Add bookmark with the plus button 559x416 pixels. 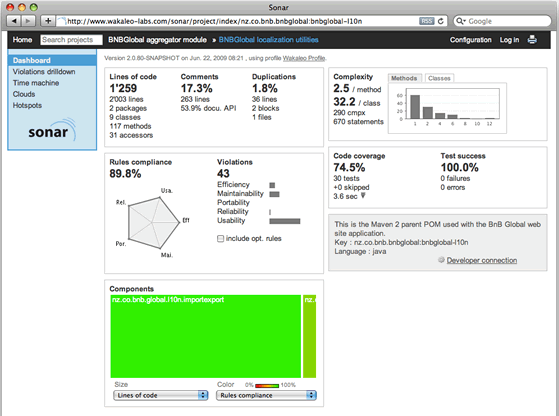point(48,21)
